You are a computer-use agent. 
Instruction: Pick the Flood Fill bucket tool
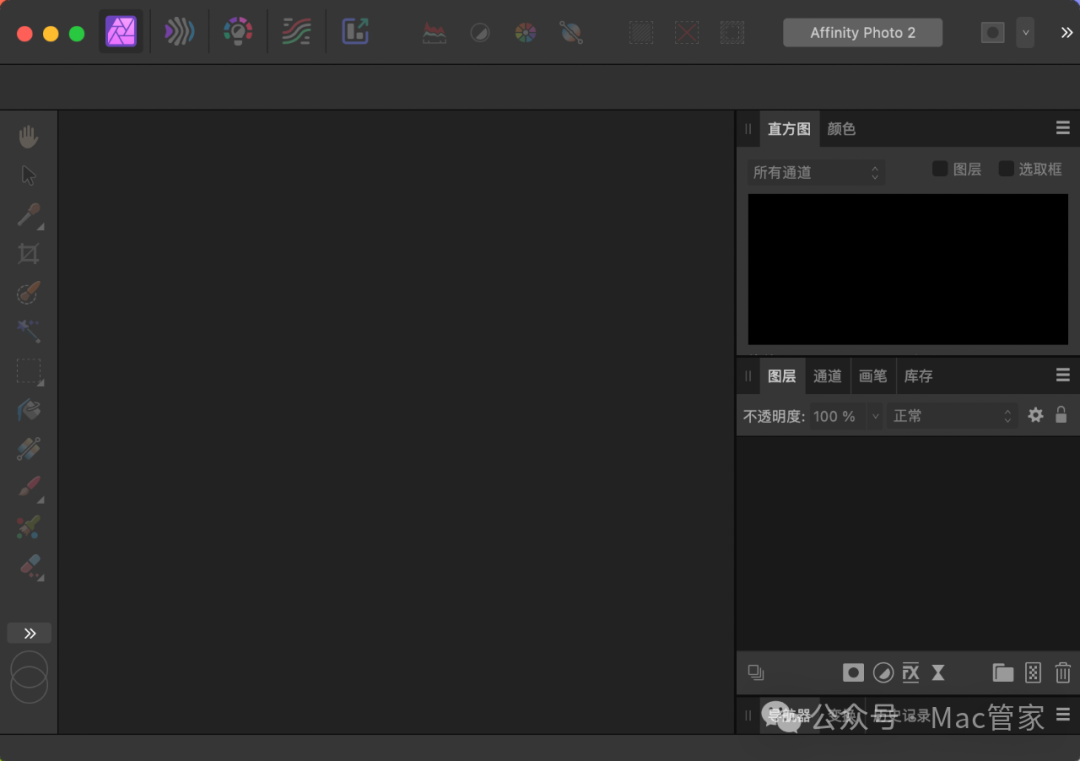point(28,410)
